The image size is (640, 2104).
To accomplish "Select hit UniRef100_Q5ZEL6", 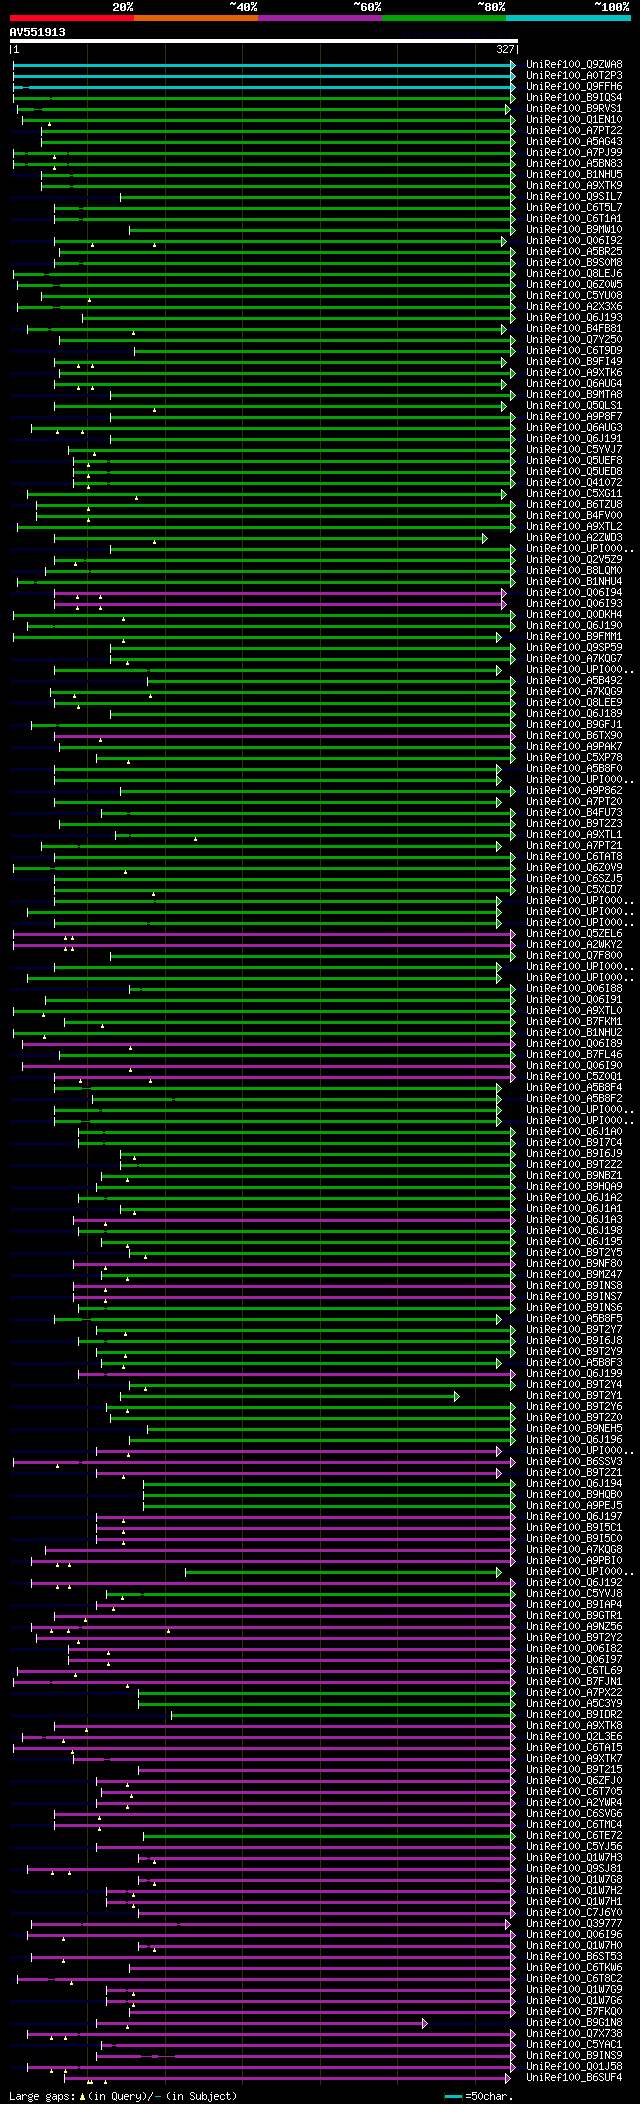I will pos(574,934).
